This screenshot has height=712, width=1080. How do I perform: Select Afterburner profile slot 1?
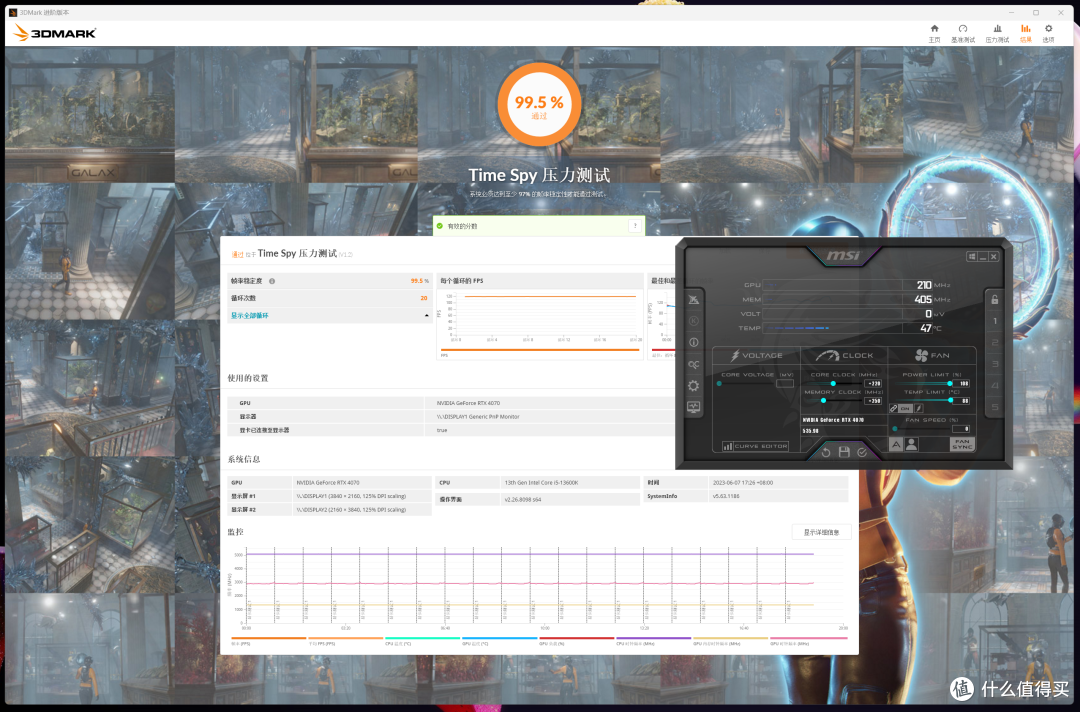pyautogui.click(x=995, y=321)
